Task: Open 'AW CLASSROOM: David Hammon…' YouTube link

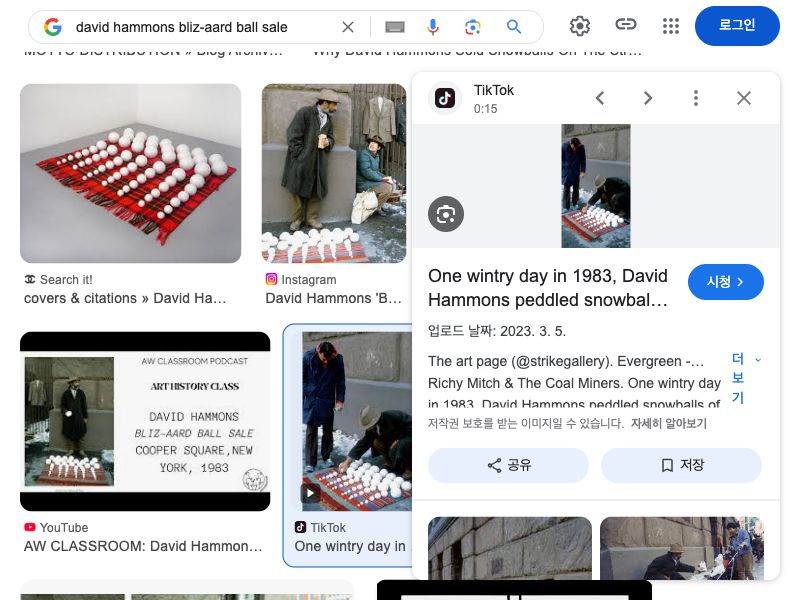Action: click(143, 546)
